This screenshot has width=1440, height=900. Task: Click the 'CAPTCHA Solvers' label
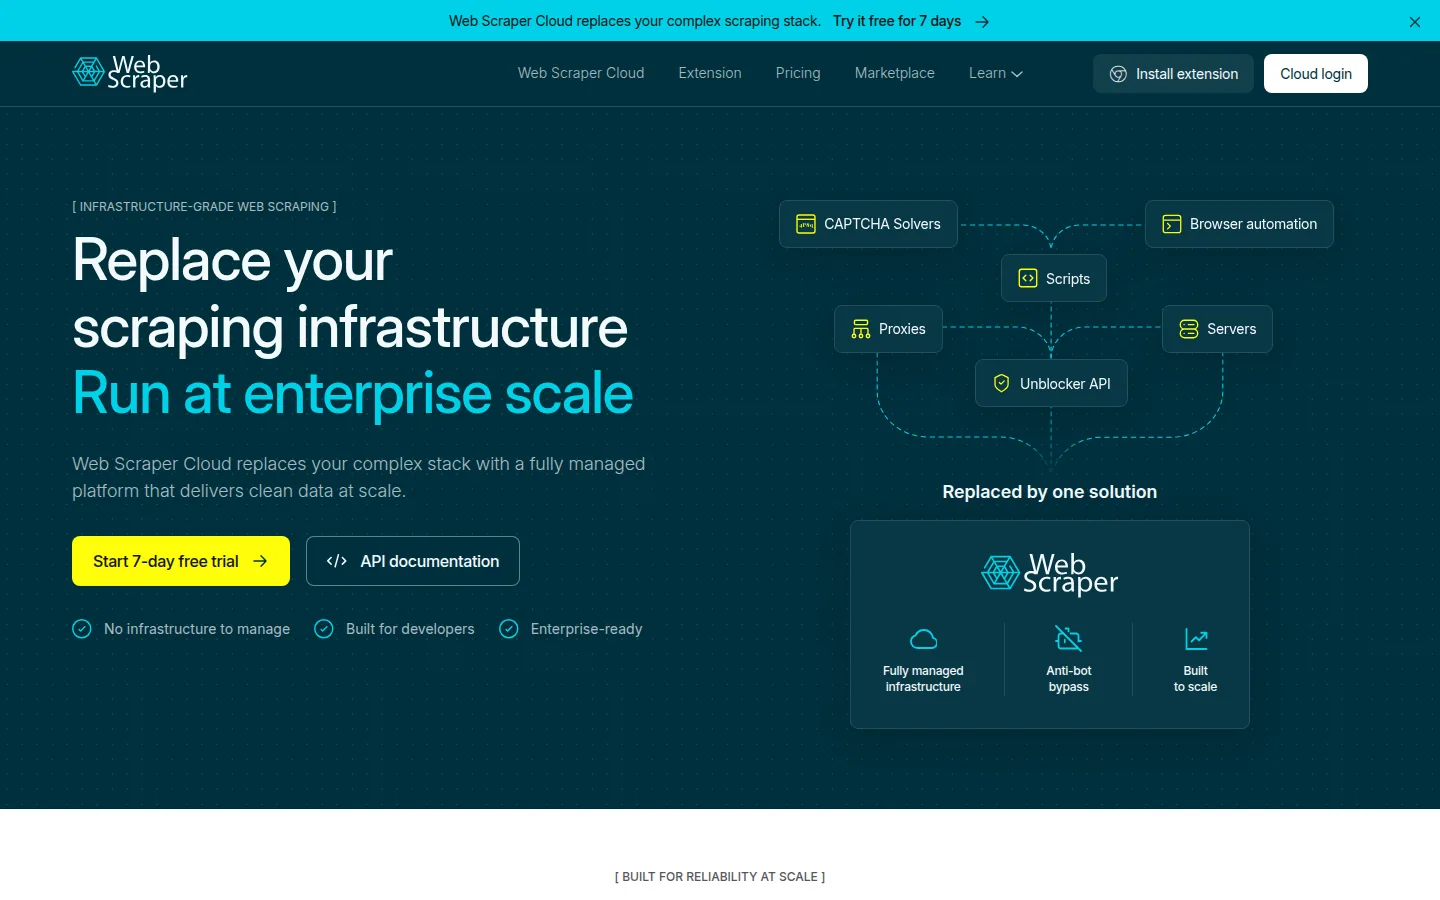[882, 224]
